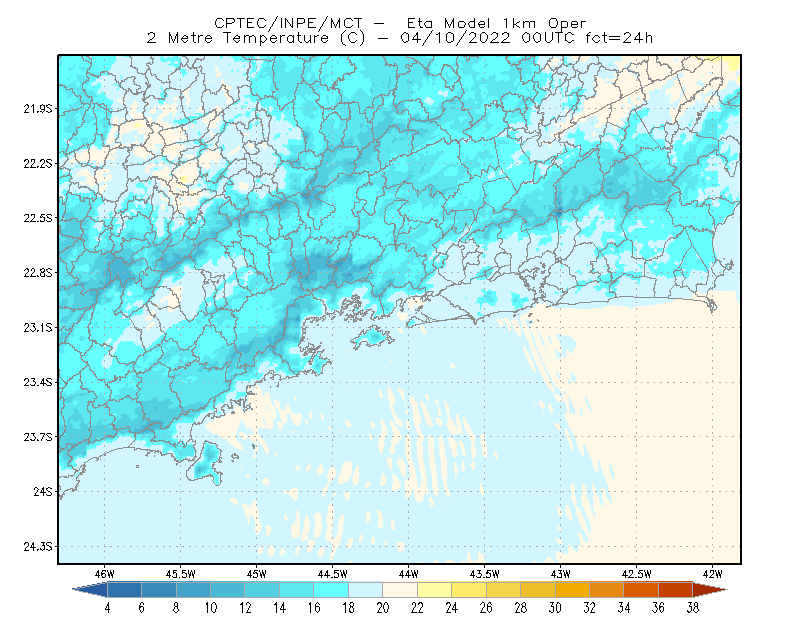Select the 26–28 degree legend swatch
This screenshot has width=800, height=618.
click(503, 590)
